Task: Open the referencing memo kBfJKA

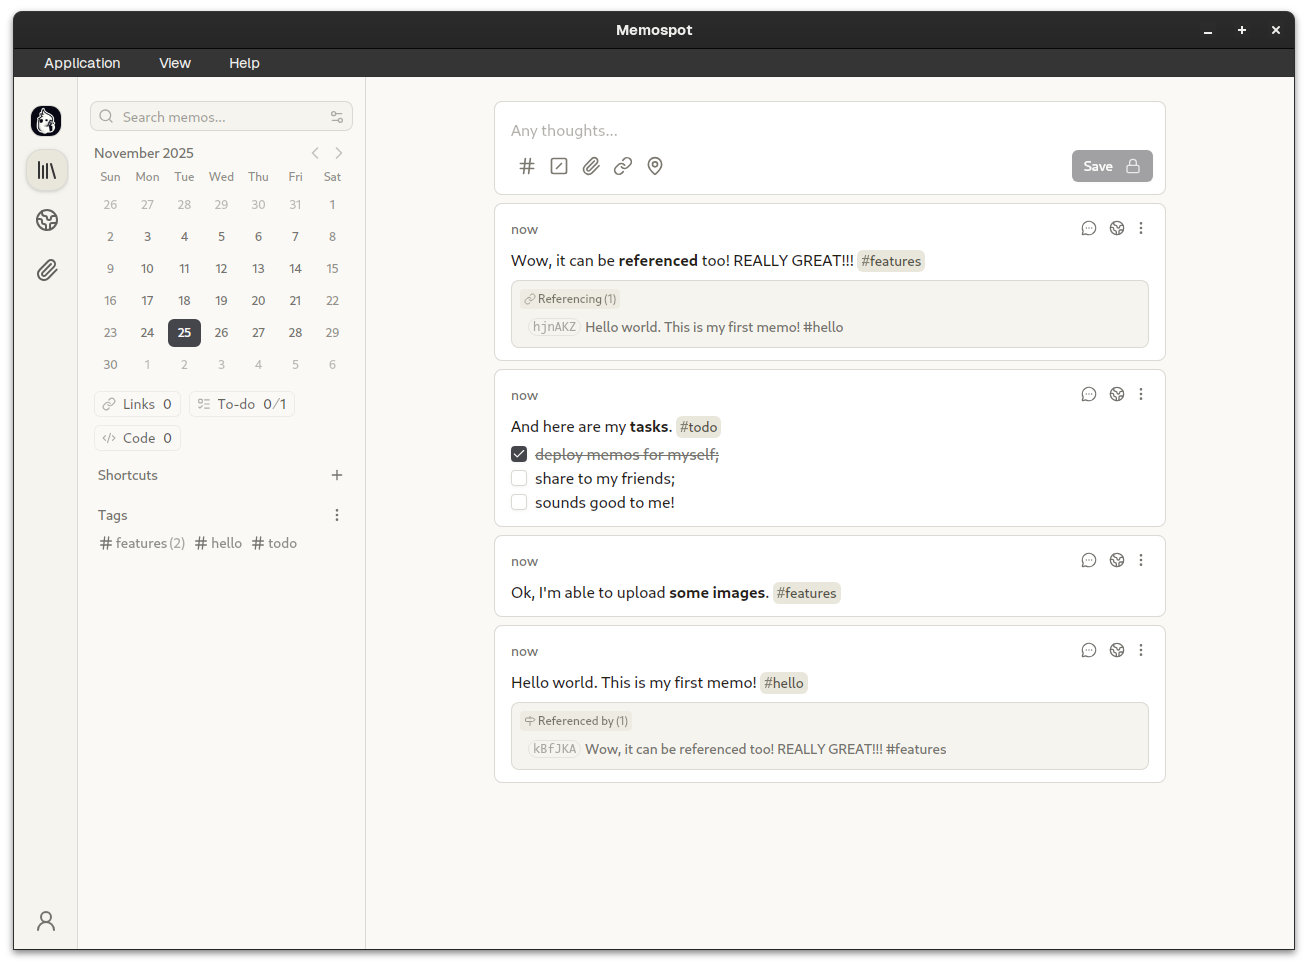Action: click(737, 749)
